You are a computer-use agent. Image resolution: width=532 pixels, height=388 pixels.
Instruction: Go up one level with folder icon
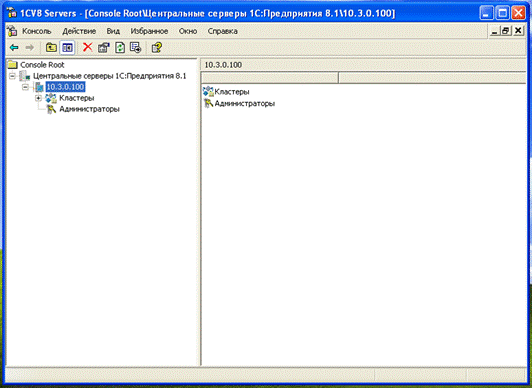tap(51, 47)
